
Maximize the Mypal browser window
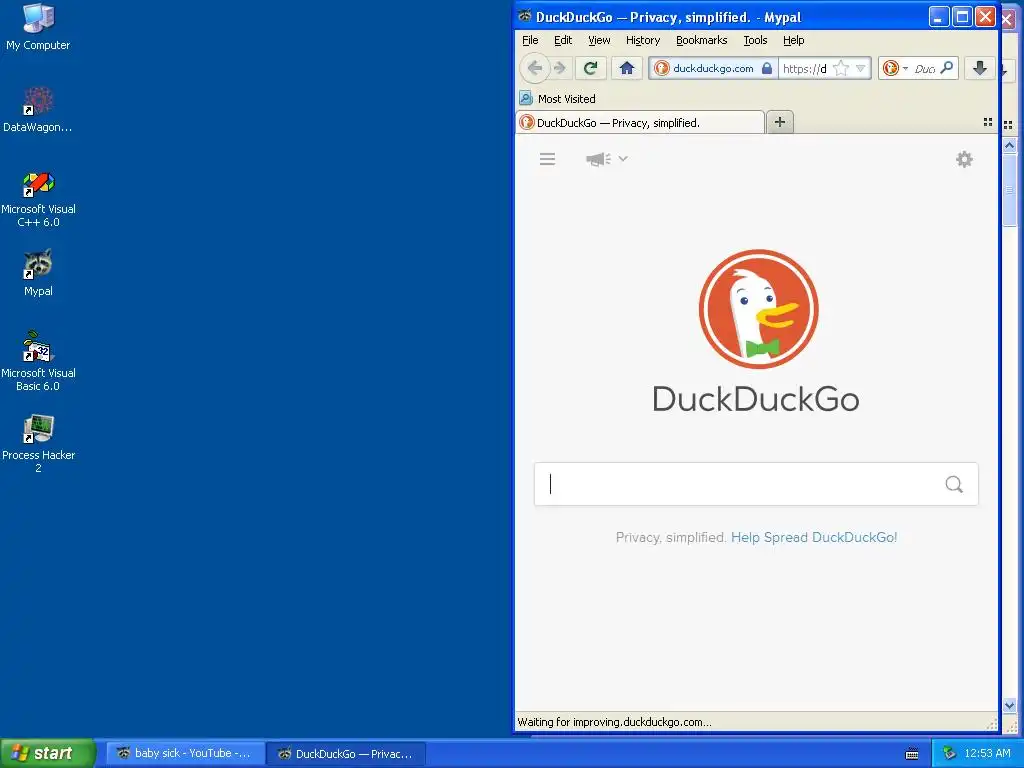click(962, 17)
